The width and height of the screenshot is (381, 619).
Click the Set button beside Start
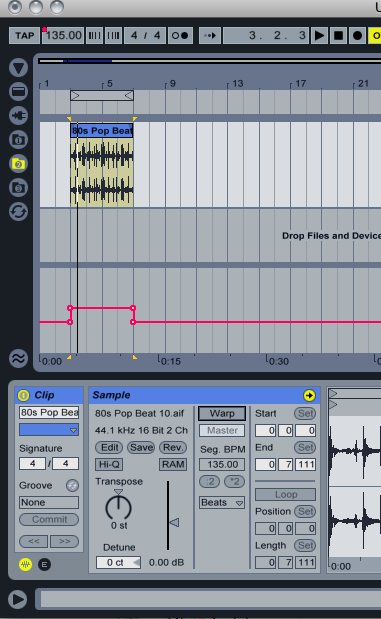pyautogui.click(x=305, y=413)
